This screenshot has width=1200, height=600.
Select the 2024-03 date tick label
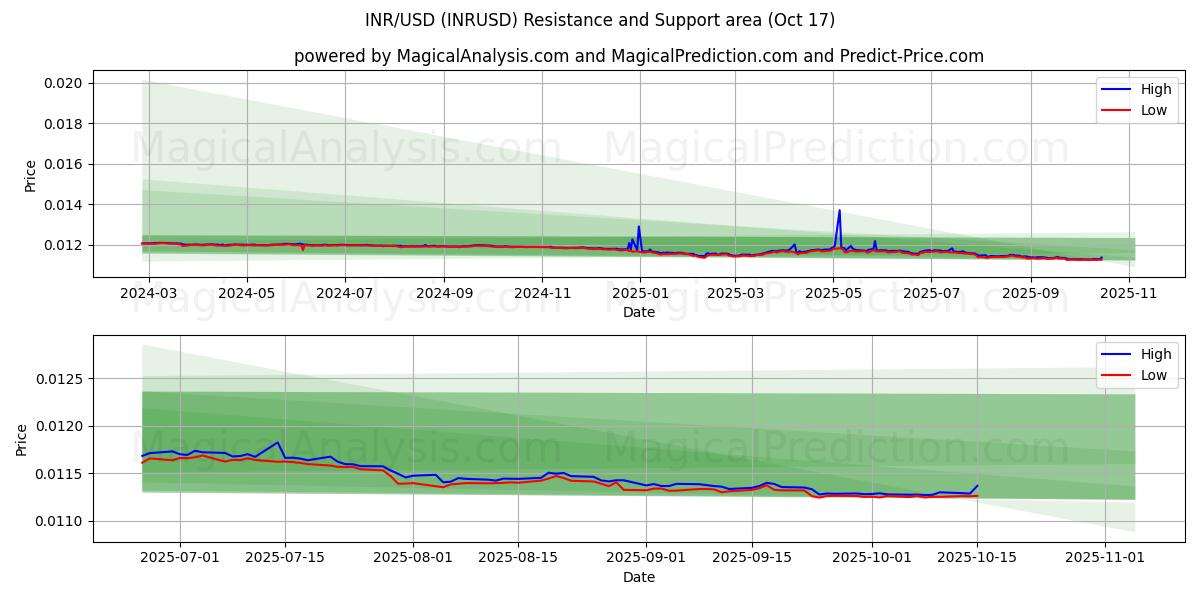tap(149, 294)
